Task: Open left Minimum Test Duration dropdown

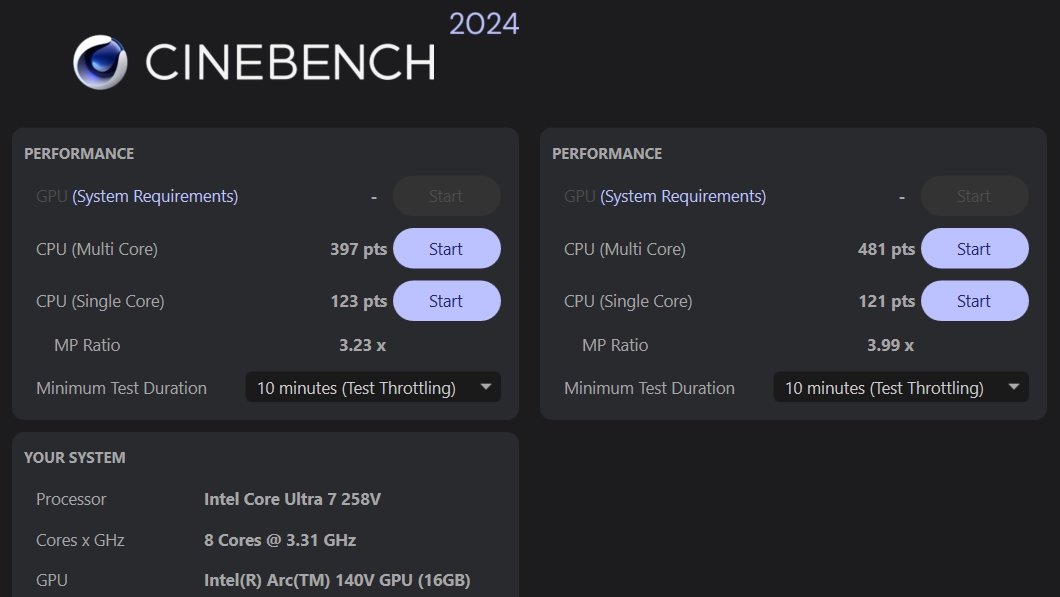Action: 373,387
